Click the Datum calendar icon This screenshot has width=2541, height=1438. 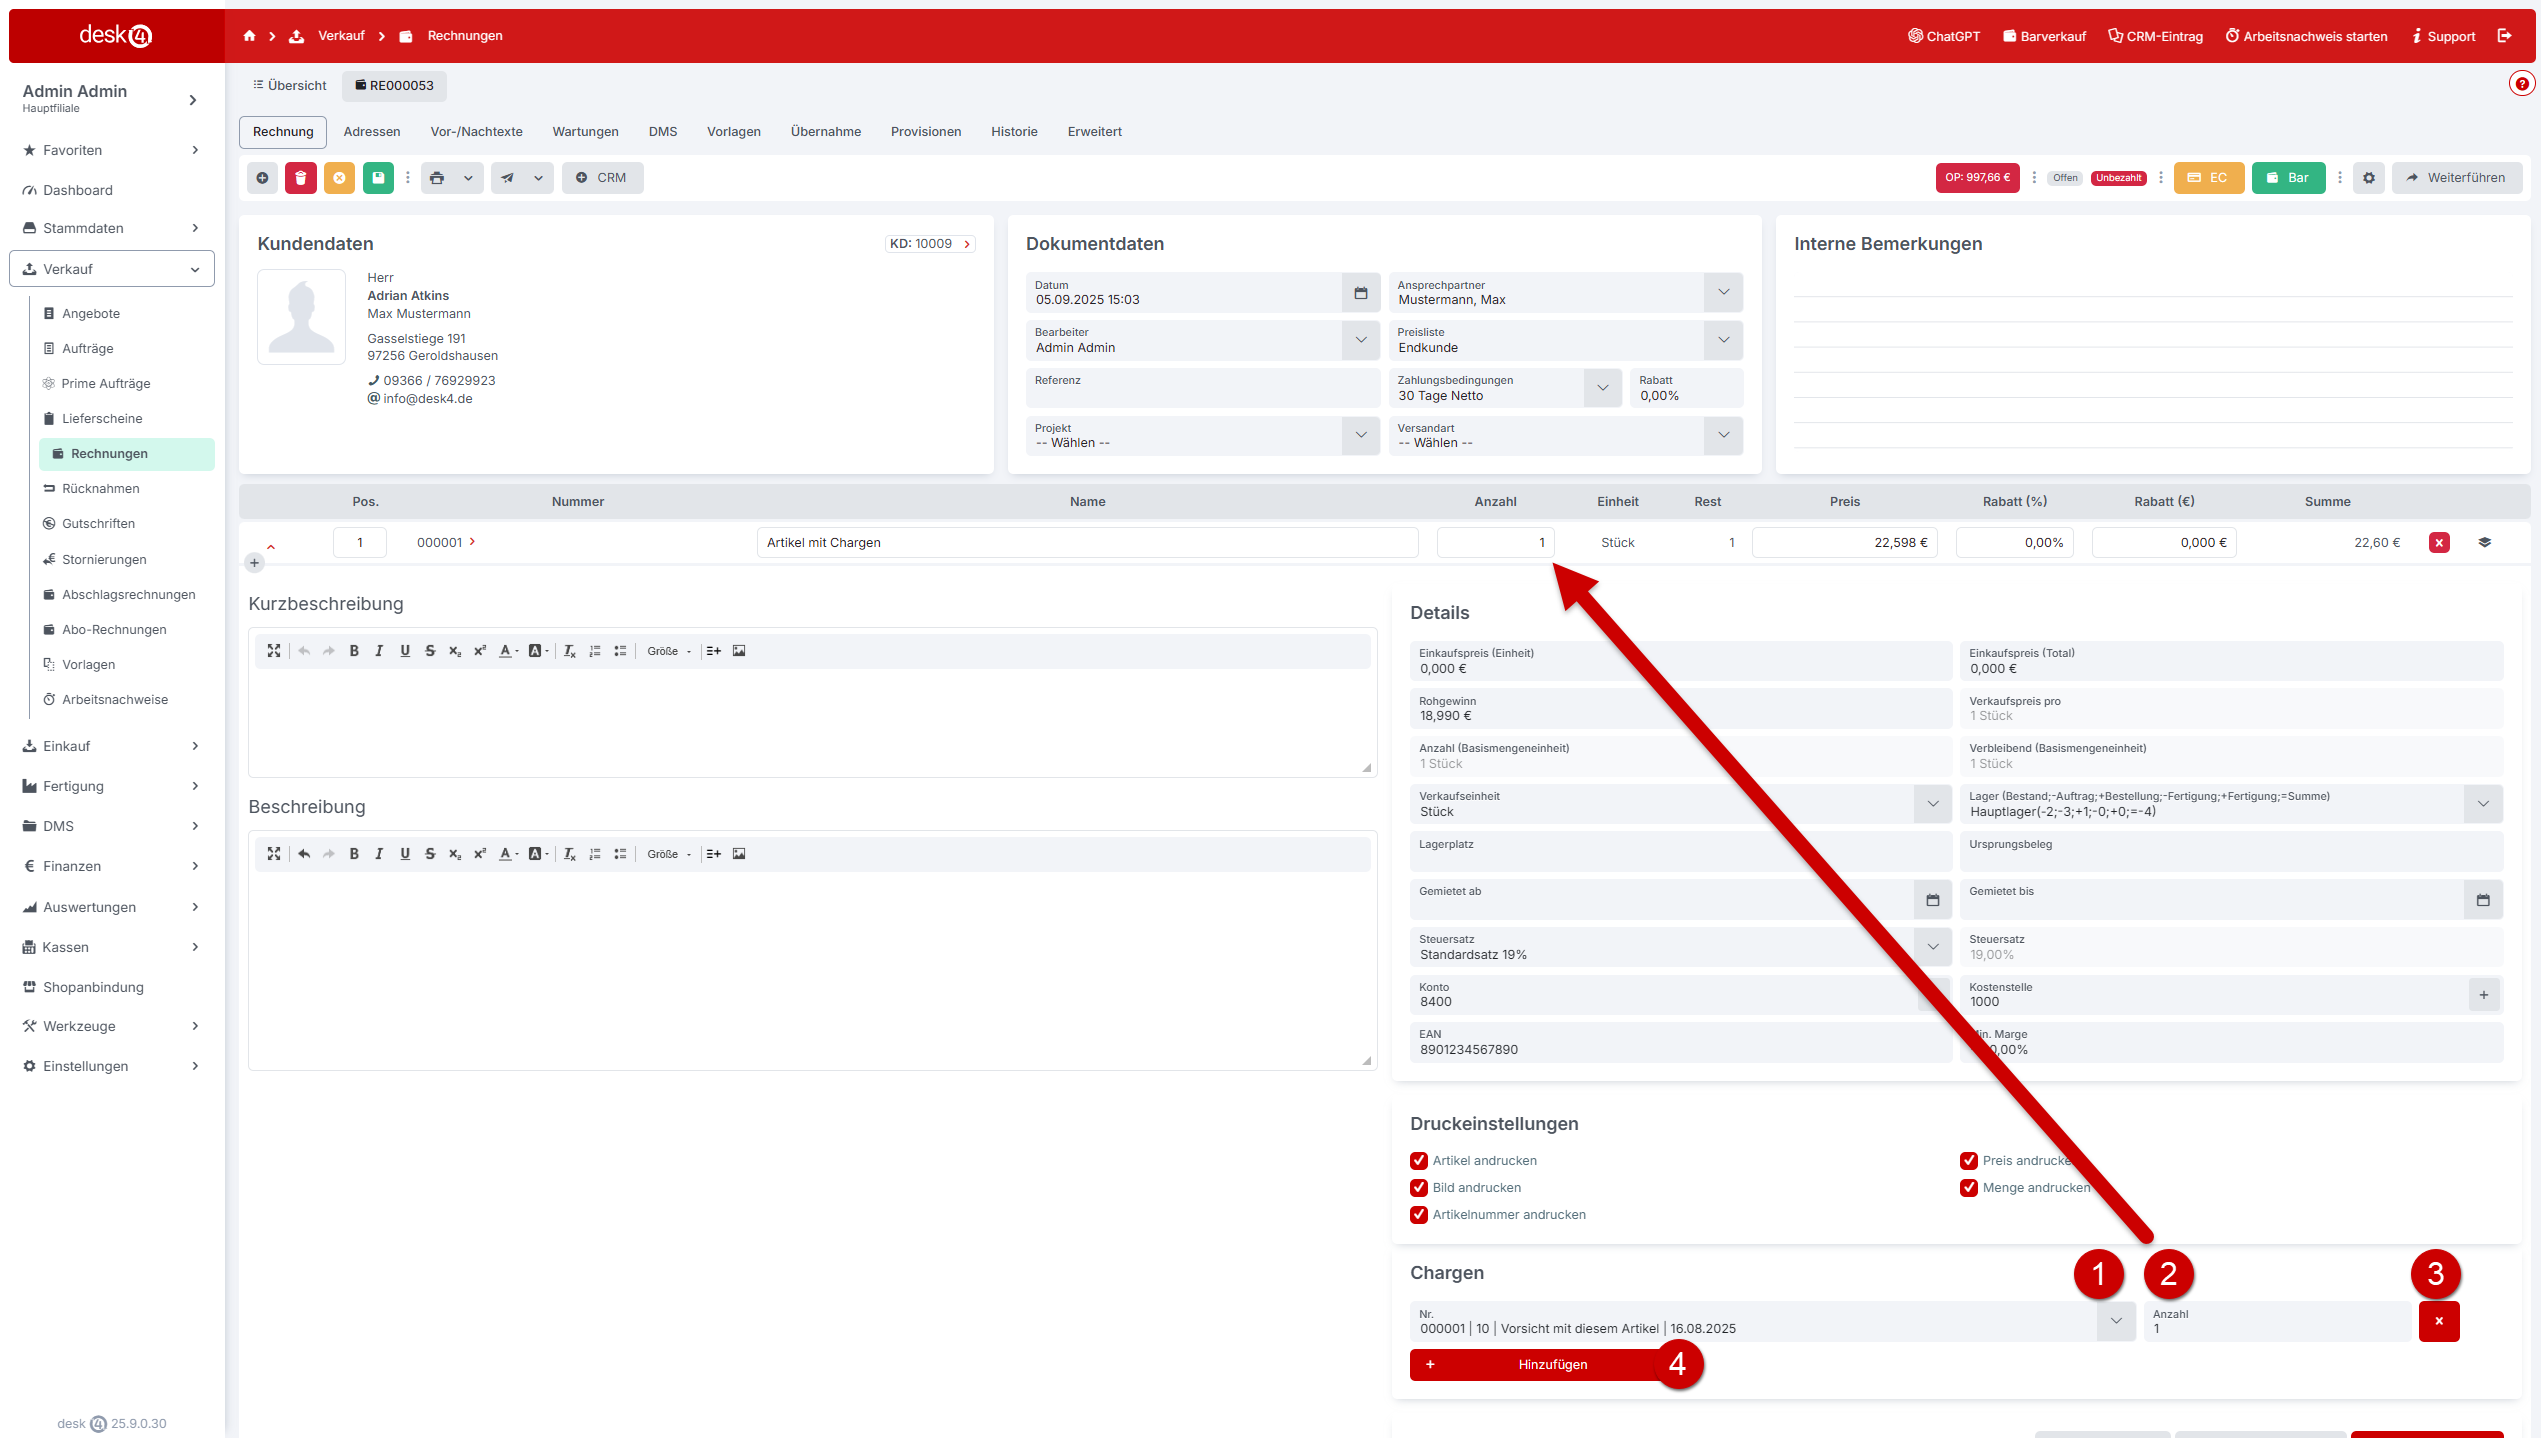click(x=1361, y=293)
